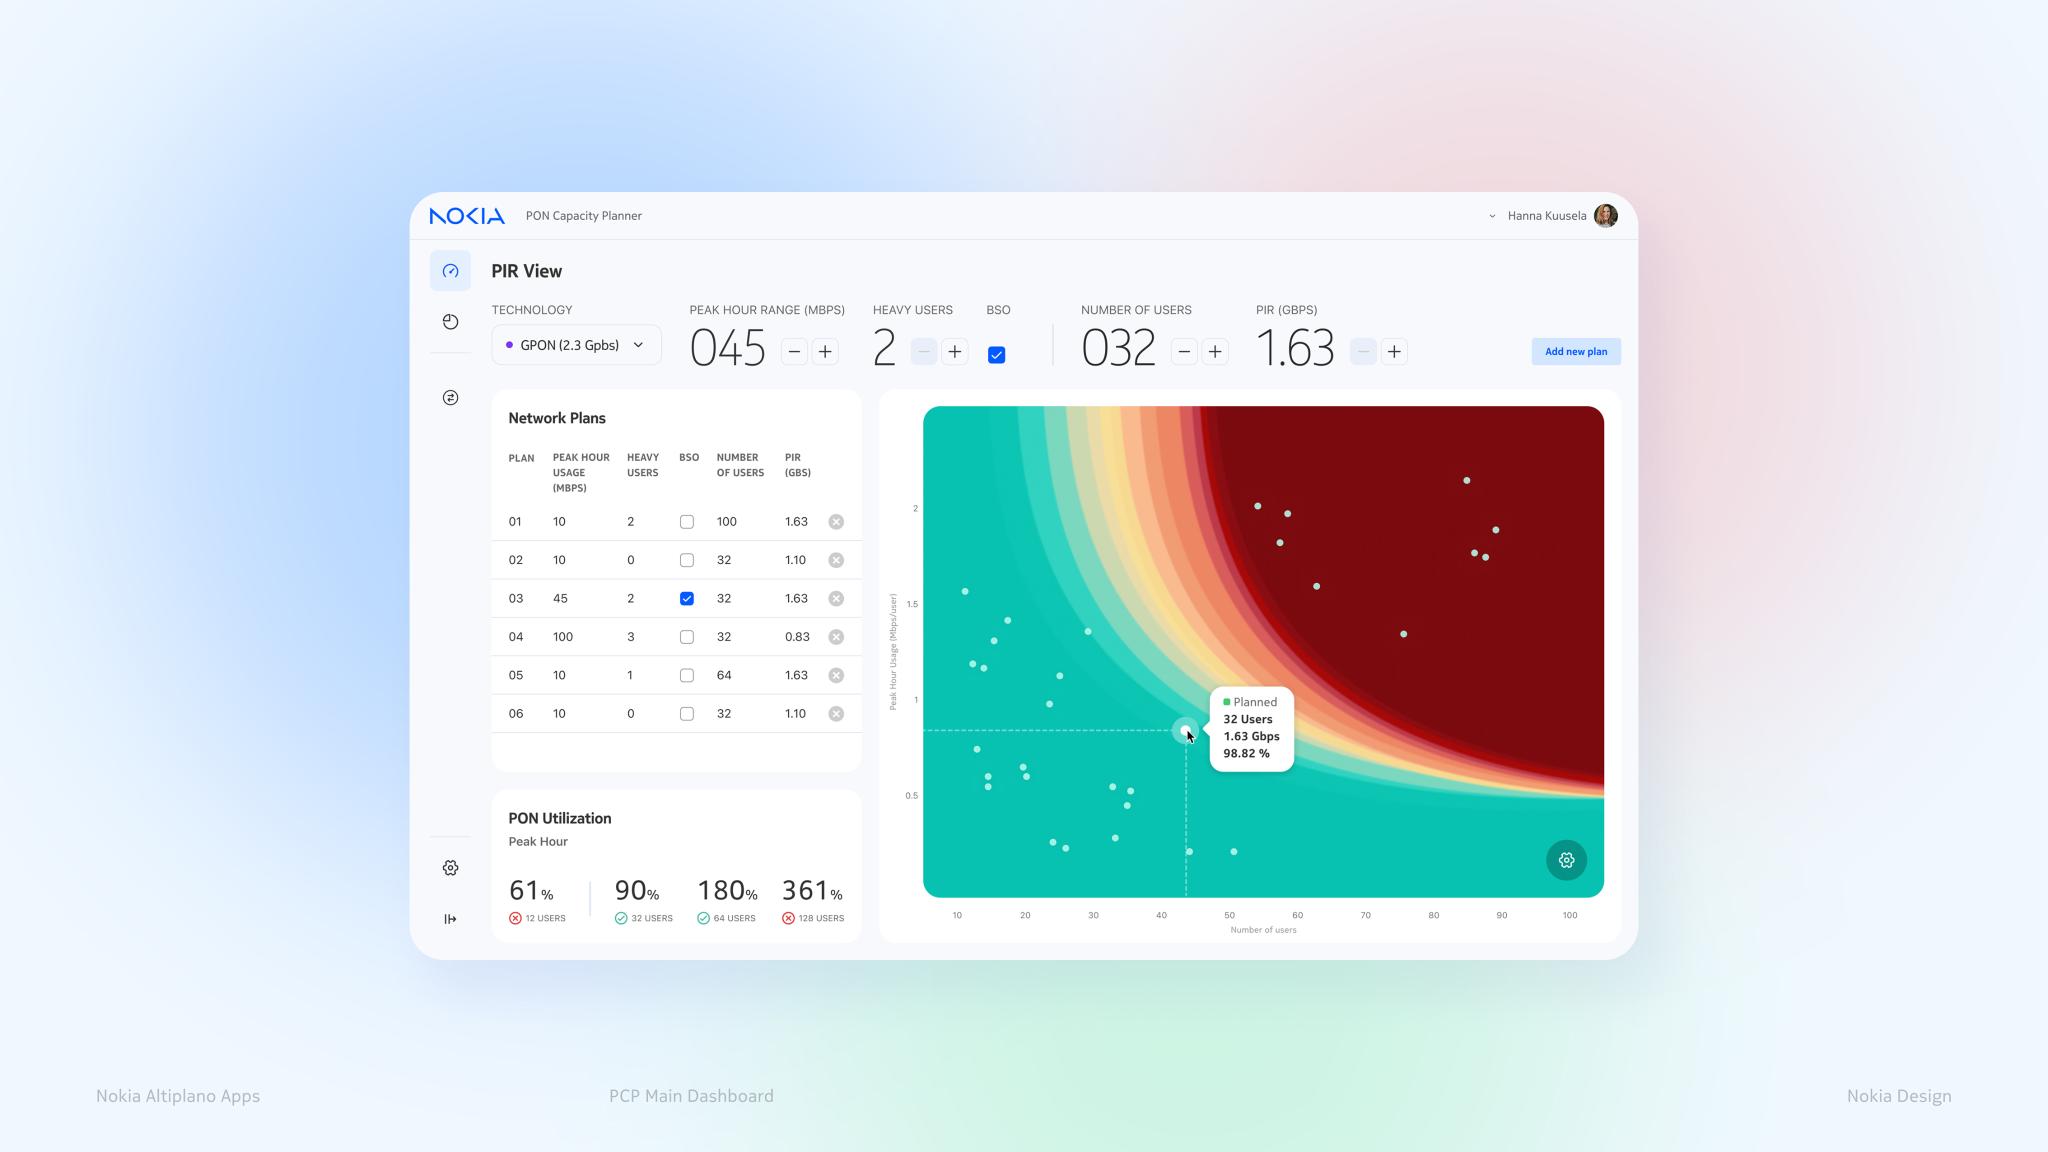Select the Peak Hour label under PON Utilization
This screenshot has width=2048, height=1152.
click(538, 841)
